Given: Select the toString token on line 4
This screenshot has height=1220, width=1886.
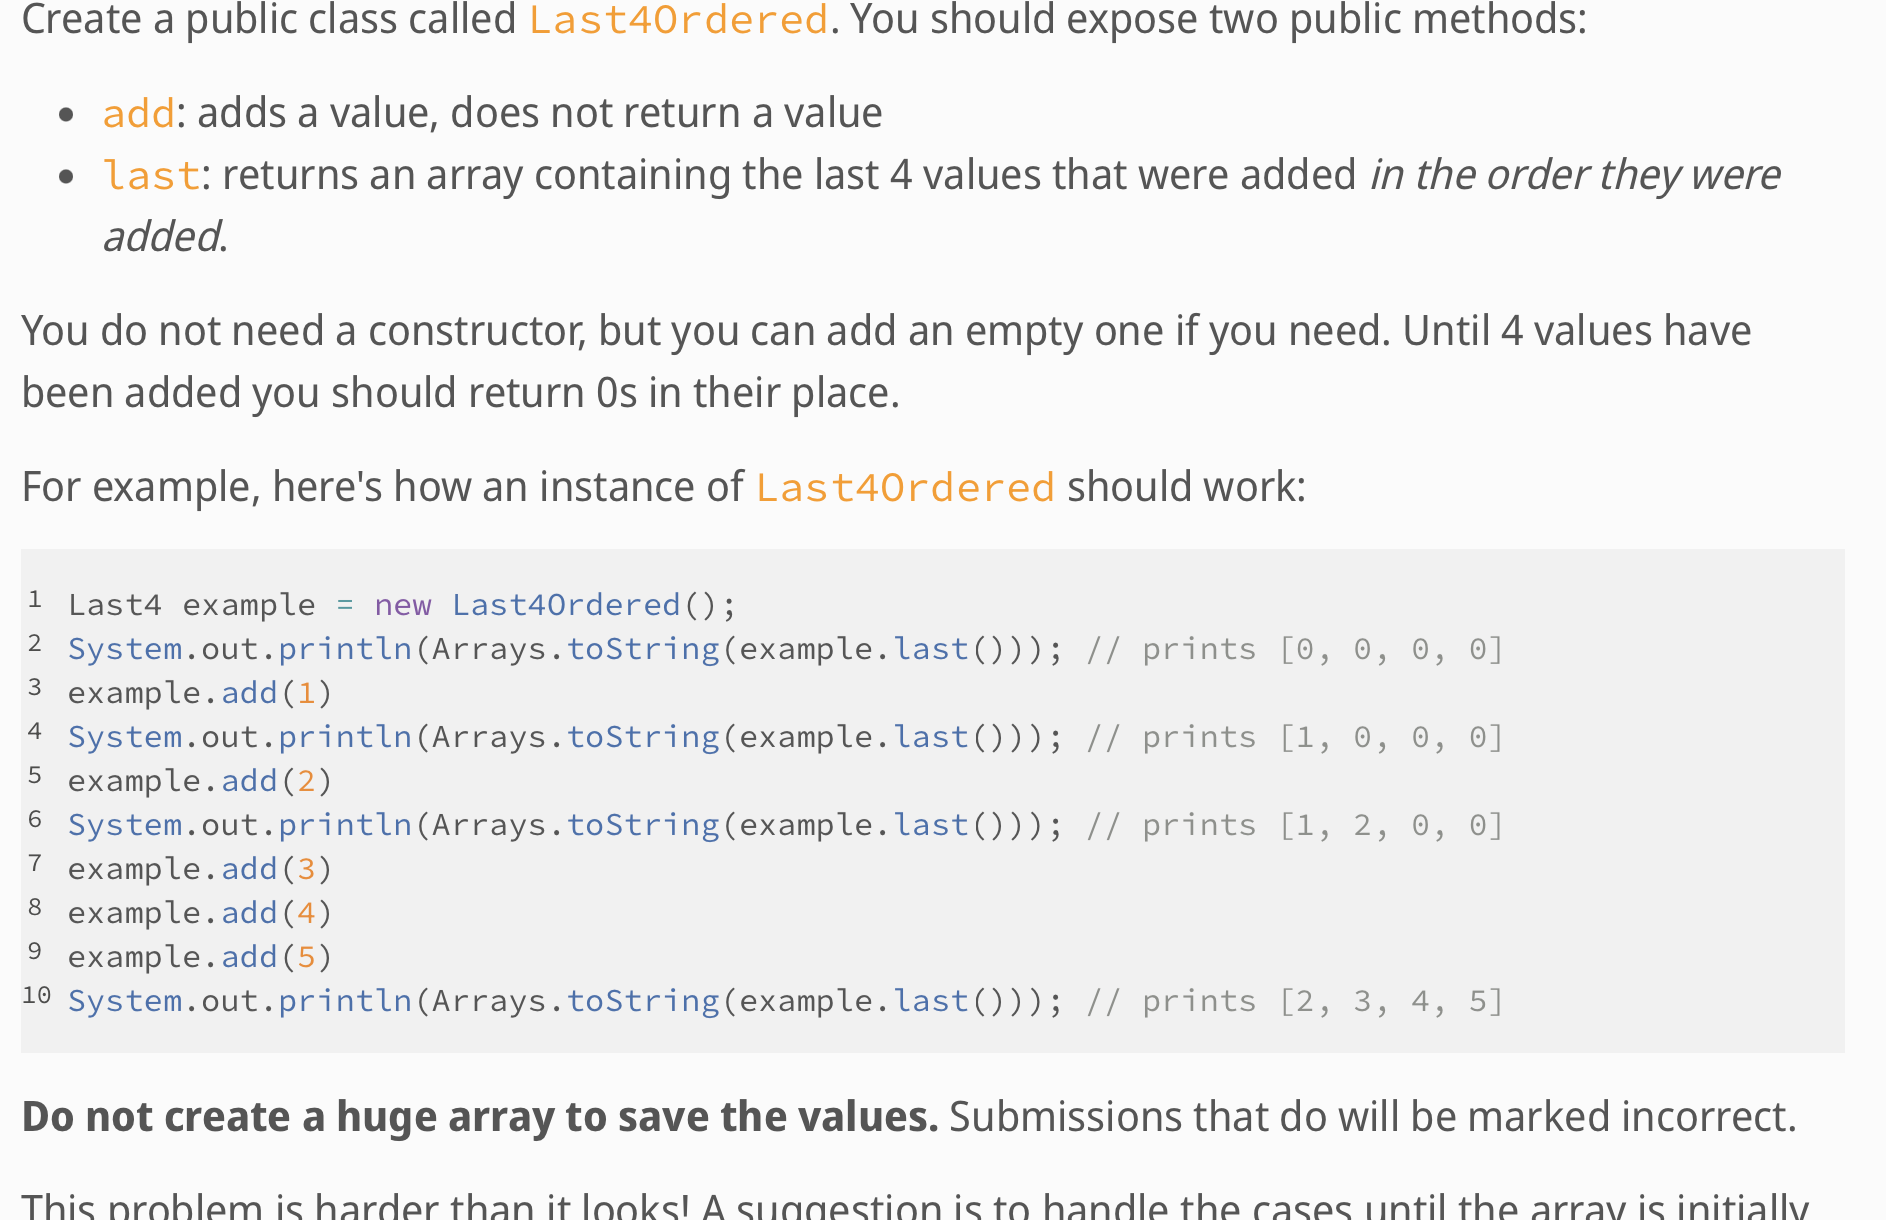Looking at the screenshot, I should 643,736.
